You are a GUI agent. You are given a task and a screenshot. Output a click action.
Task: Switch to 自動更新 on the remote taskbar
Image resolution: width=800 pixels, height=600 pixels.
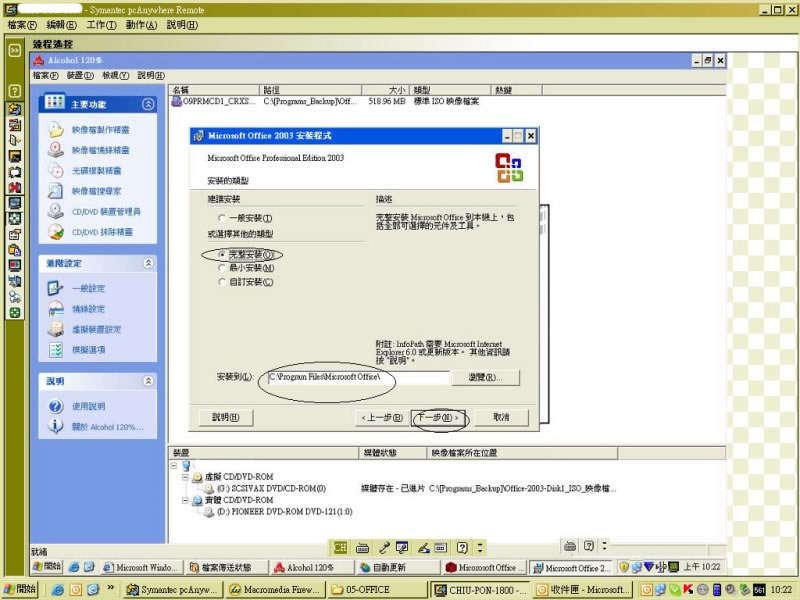pos(397,567)
